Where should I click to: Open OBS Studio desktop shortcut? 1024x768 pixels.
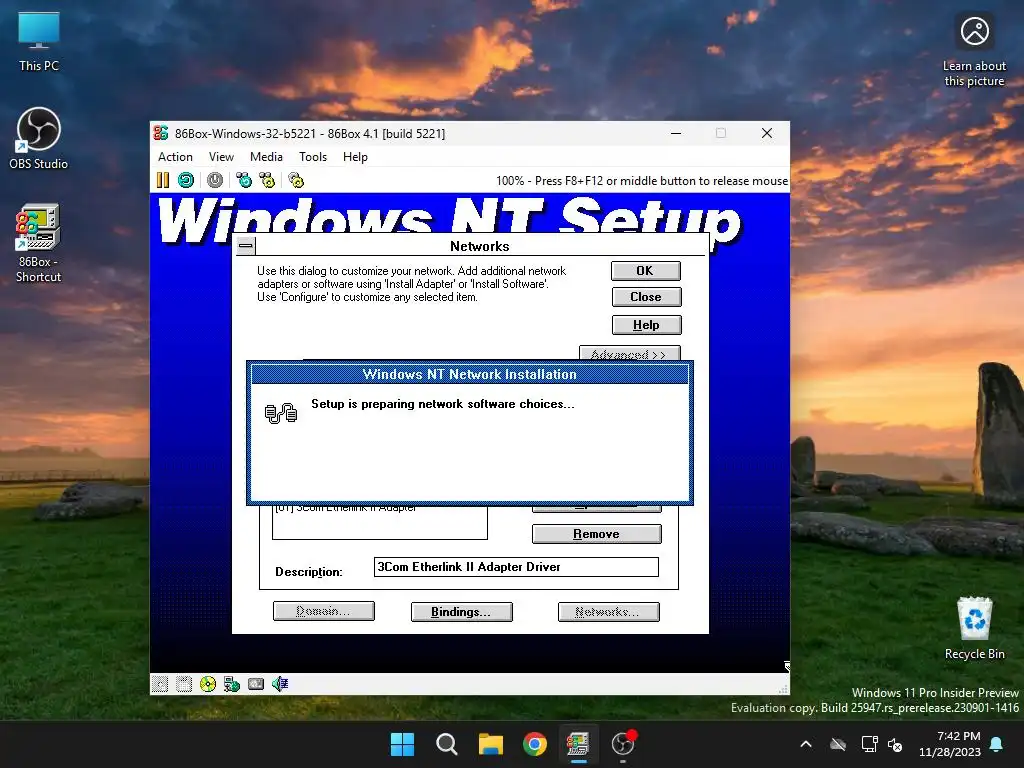pos(39,138)
